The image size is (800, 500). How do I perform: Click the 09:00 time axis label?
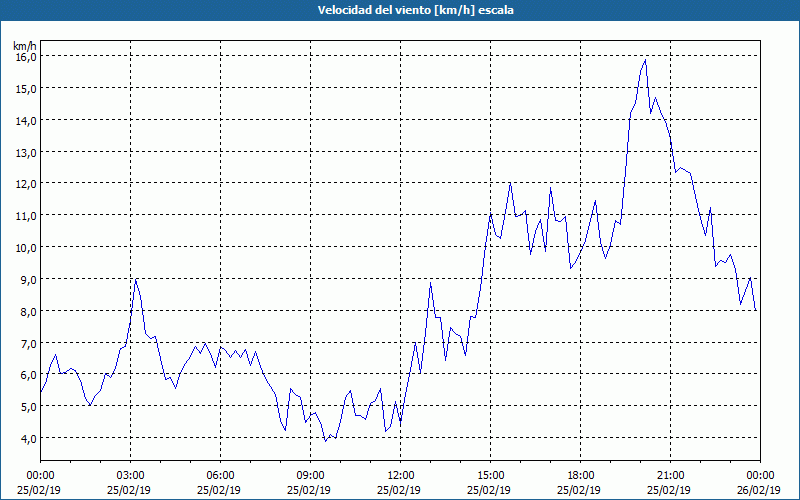pyautogui.click(x=311, y=476)
